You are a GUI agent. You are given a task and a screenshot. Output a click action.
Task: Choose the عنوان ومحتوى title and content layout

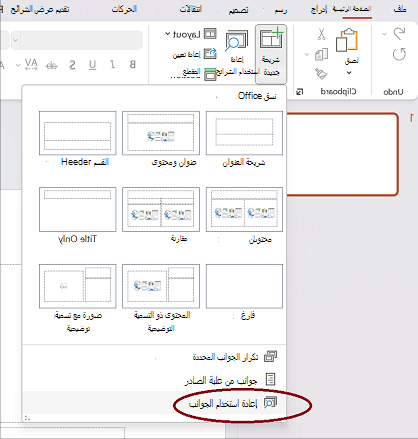click(161, 133)
